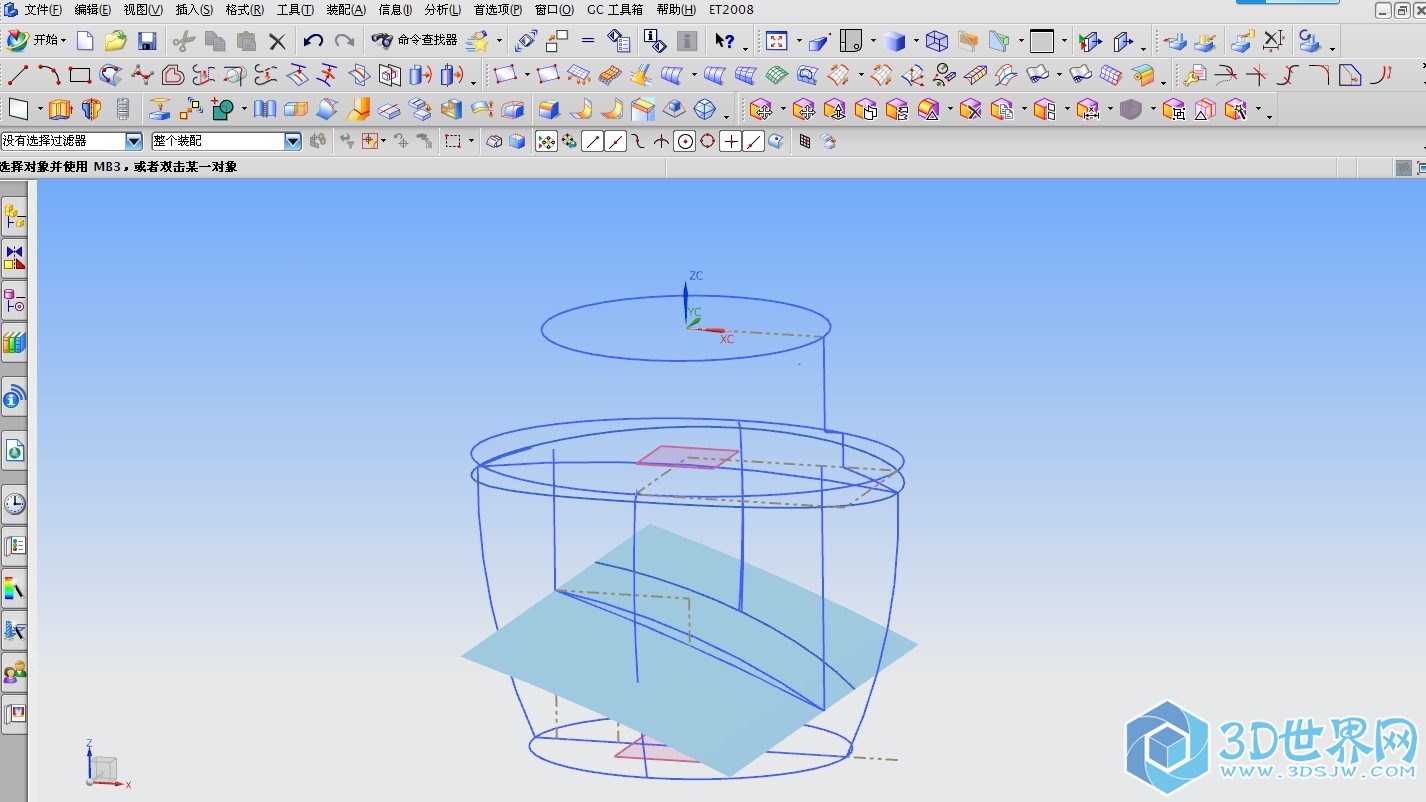Image resolution: width=1426 pixels, height=802 pixels.
Task: Toggle the midpoint snap option
Action: (616, 142)
